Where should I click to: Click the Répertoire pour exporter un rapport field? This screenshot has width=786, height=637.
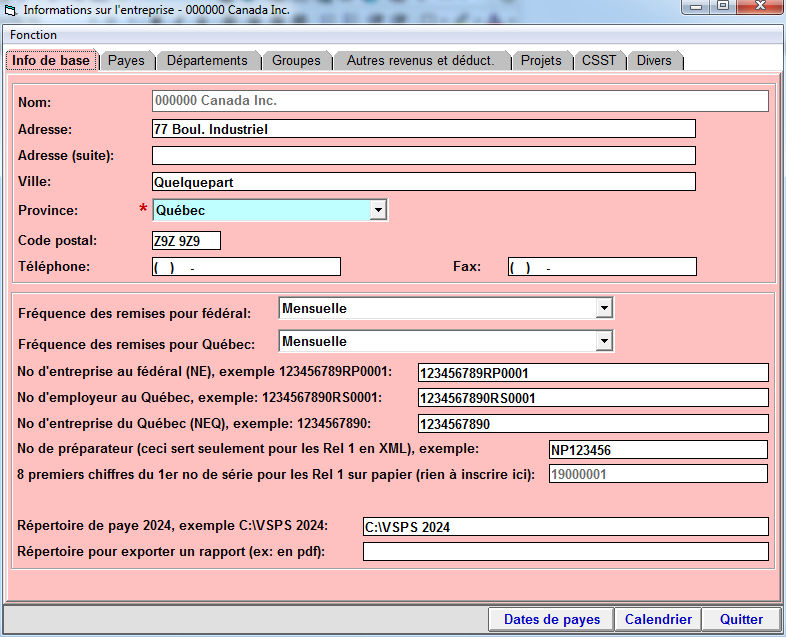coord(565,552)
